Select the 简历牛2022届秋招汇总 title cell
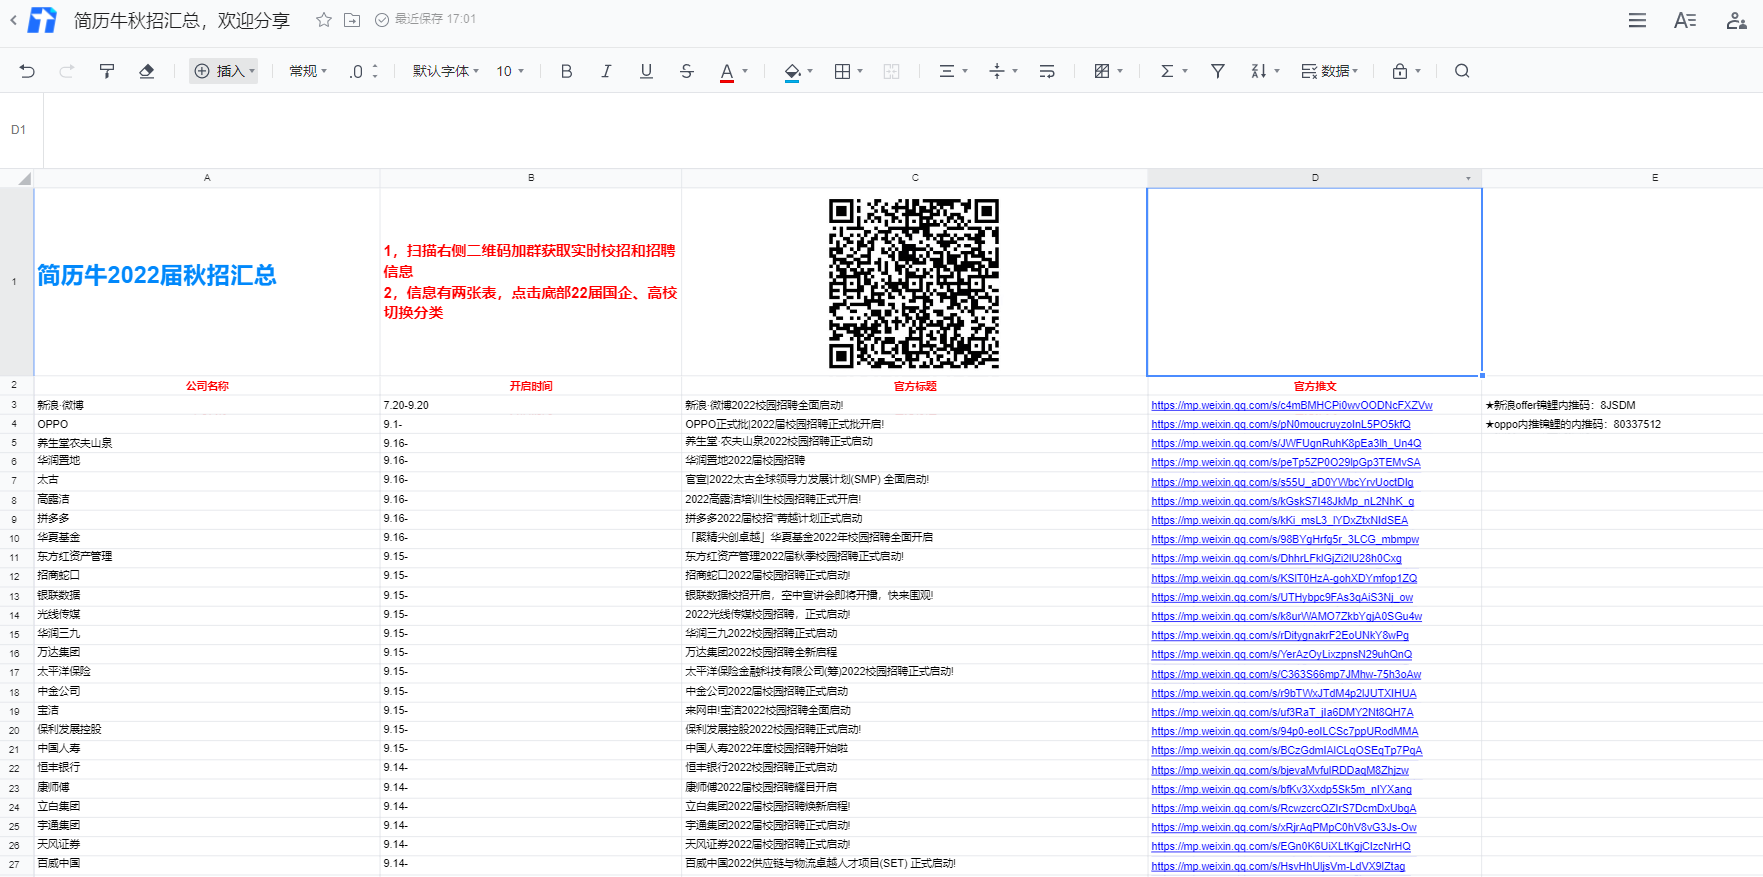The width and height of the screenshot is (1763, 877). click(207, 282)
